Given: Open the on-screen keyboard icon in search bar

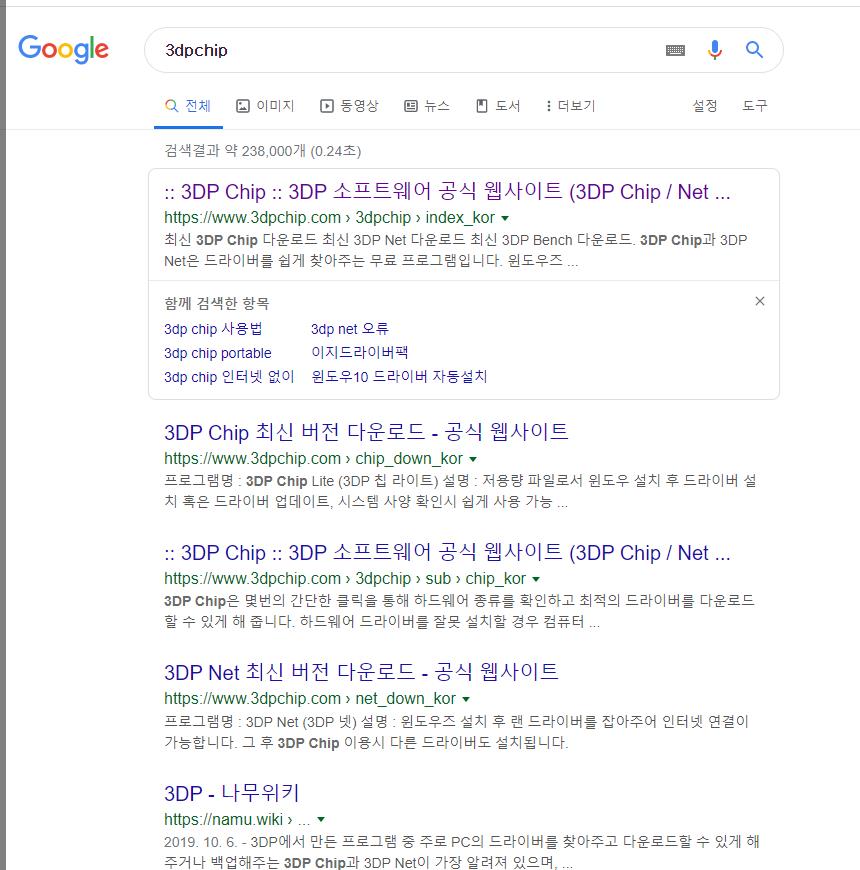Looking at the screenshot, I should tap(675, 50).
